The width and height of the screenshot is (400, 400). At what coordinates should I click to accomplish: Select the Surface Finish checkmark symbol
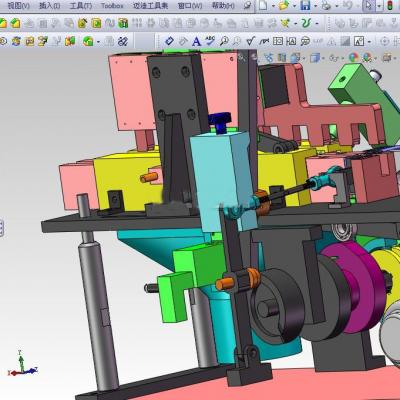point(250,41)
